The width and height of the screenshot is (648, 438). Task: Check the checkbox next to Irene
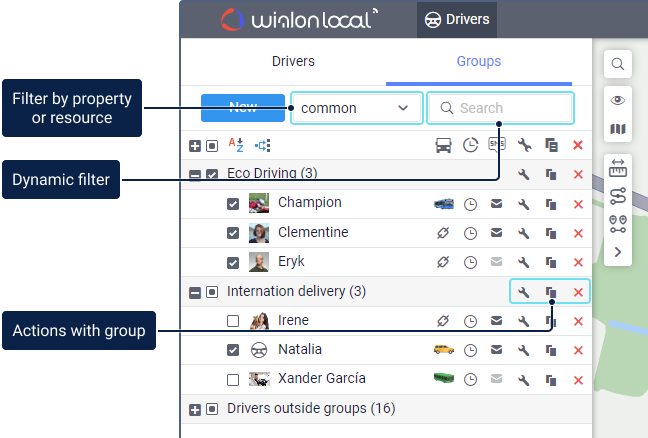coord(233,321)
